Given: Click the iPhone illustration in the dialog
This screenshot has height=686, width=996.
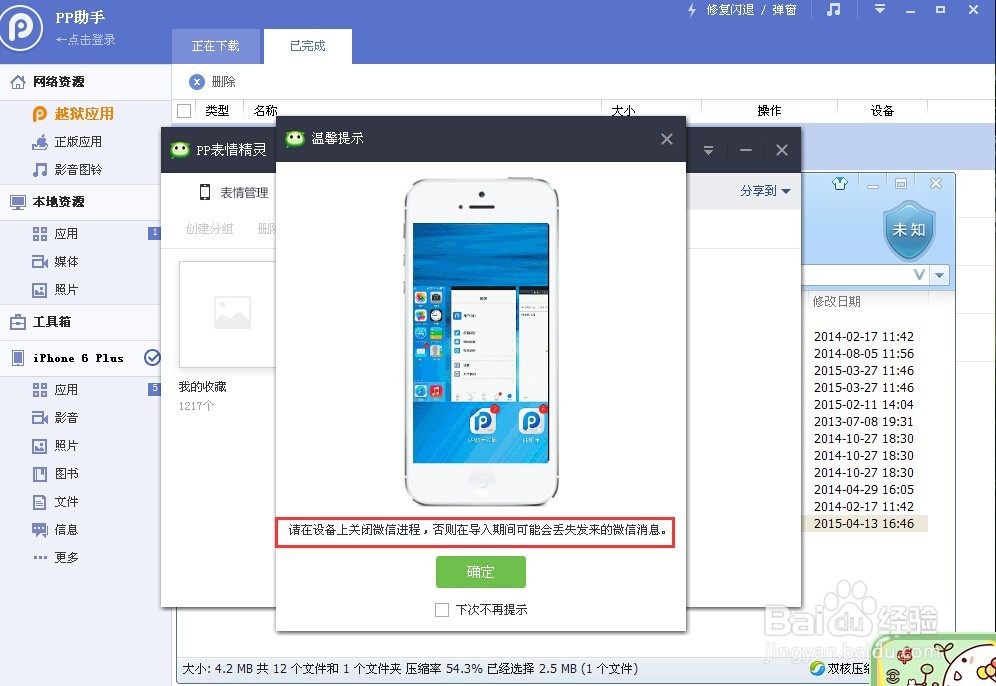Looking at the screenshot, I should pyautogui.click(x=481, y=342).
